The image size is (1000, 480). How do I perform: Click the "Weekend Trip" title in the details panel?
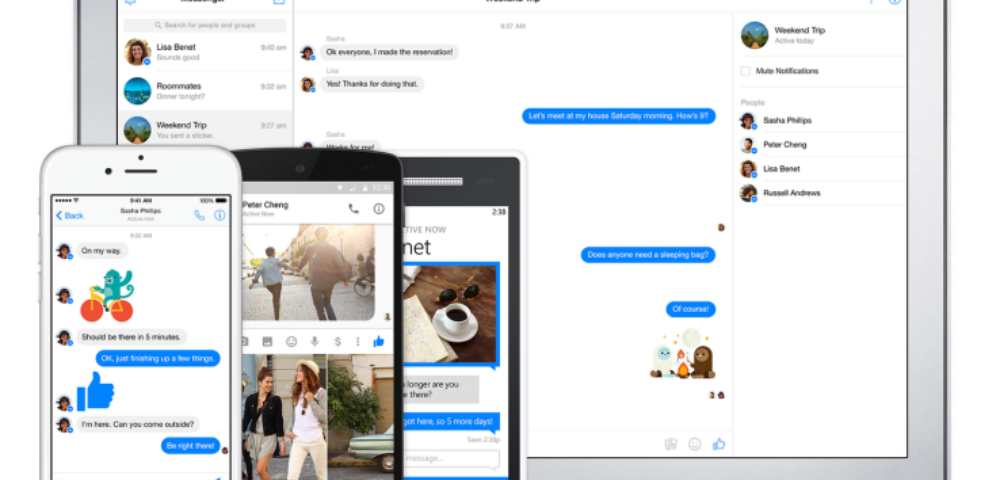coord(800,30)
